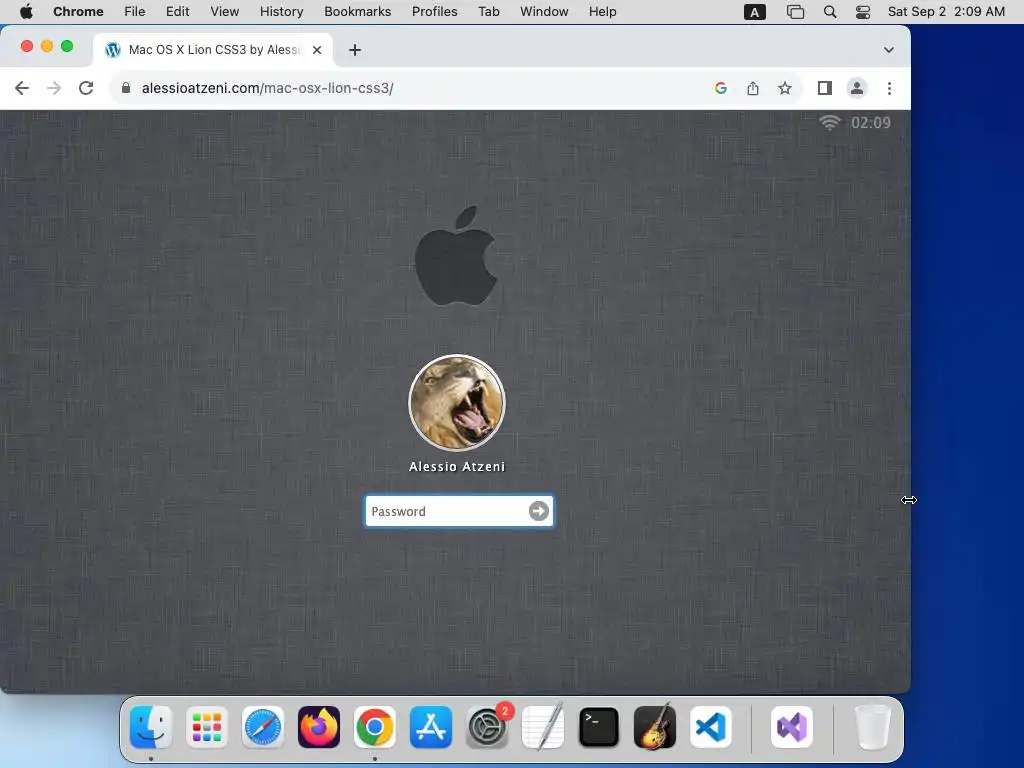Open System Preferences from the Dock
The width and height of the screenshot is (1024, 768).
pyautogui.click(x=487, y=727)
